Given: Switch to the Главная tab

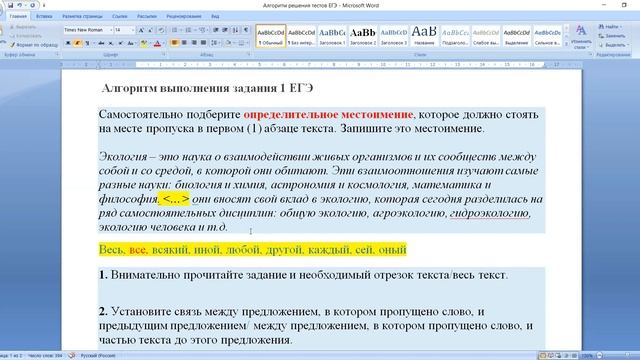Looking at the screenshot, I should pyautogui.click(x=18, y=16).
